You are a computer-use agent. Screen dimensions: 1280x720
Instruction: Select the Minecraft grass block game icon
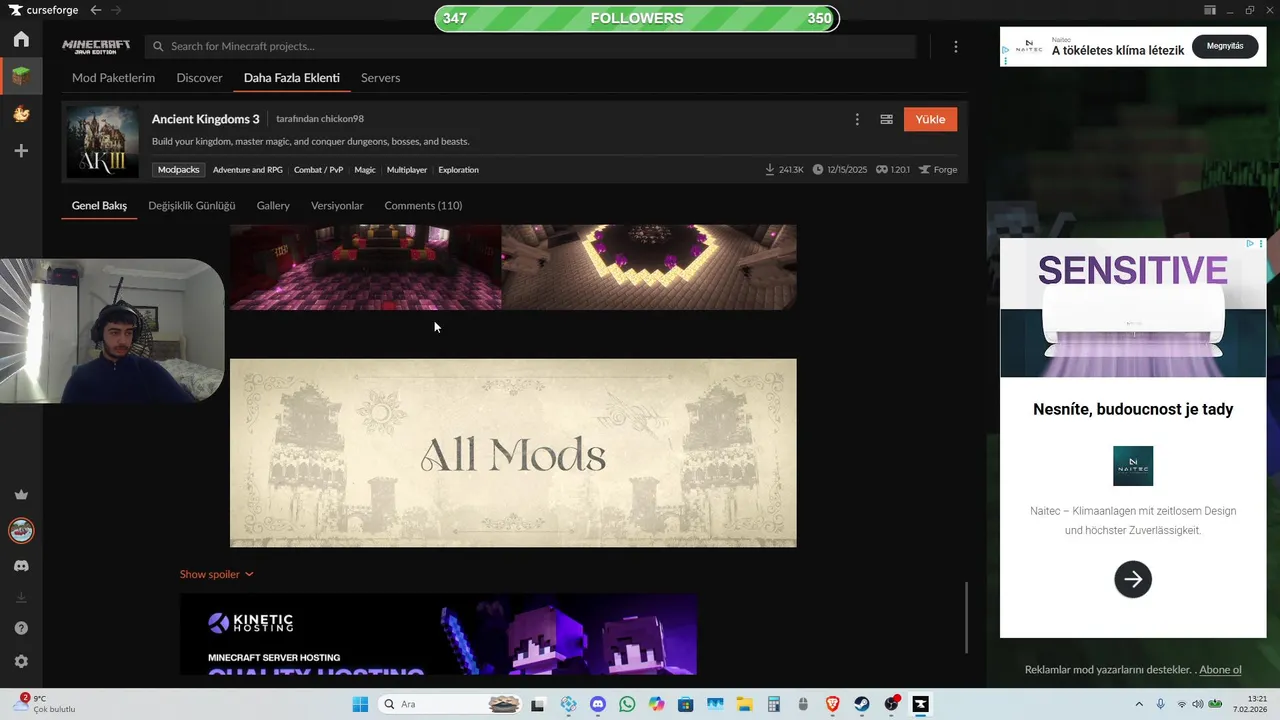coord(21,76)
